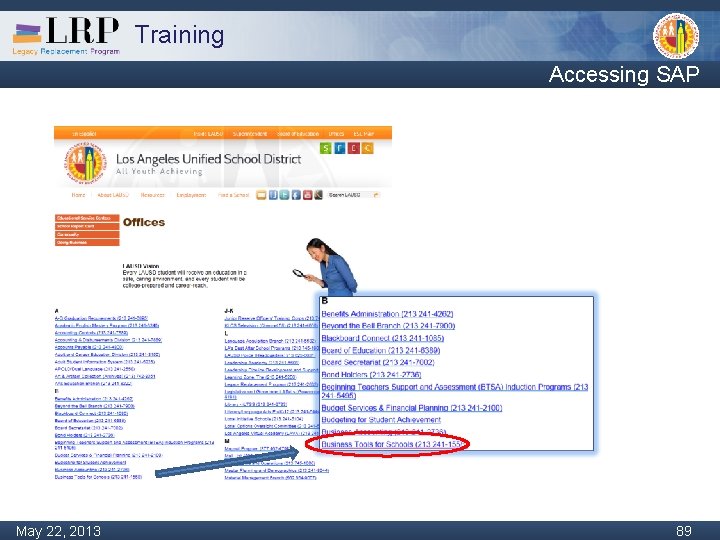Open the YouTube social icon
This screenshot has height=540, width=720.
pos(307,195)
